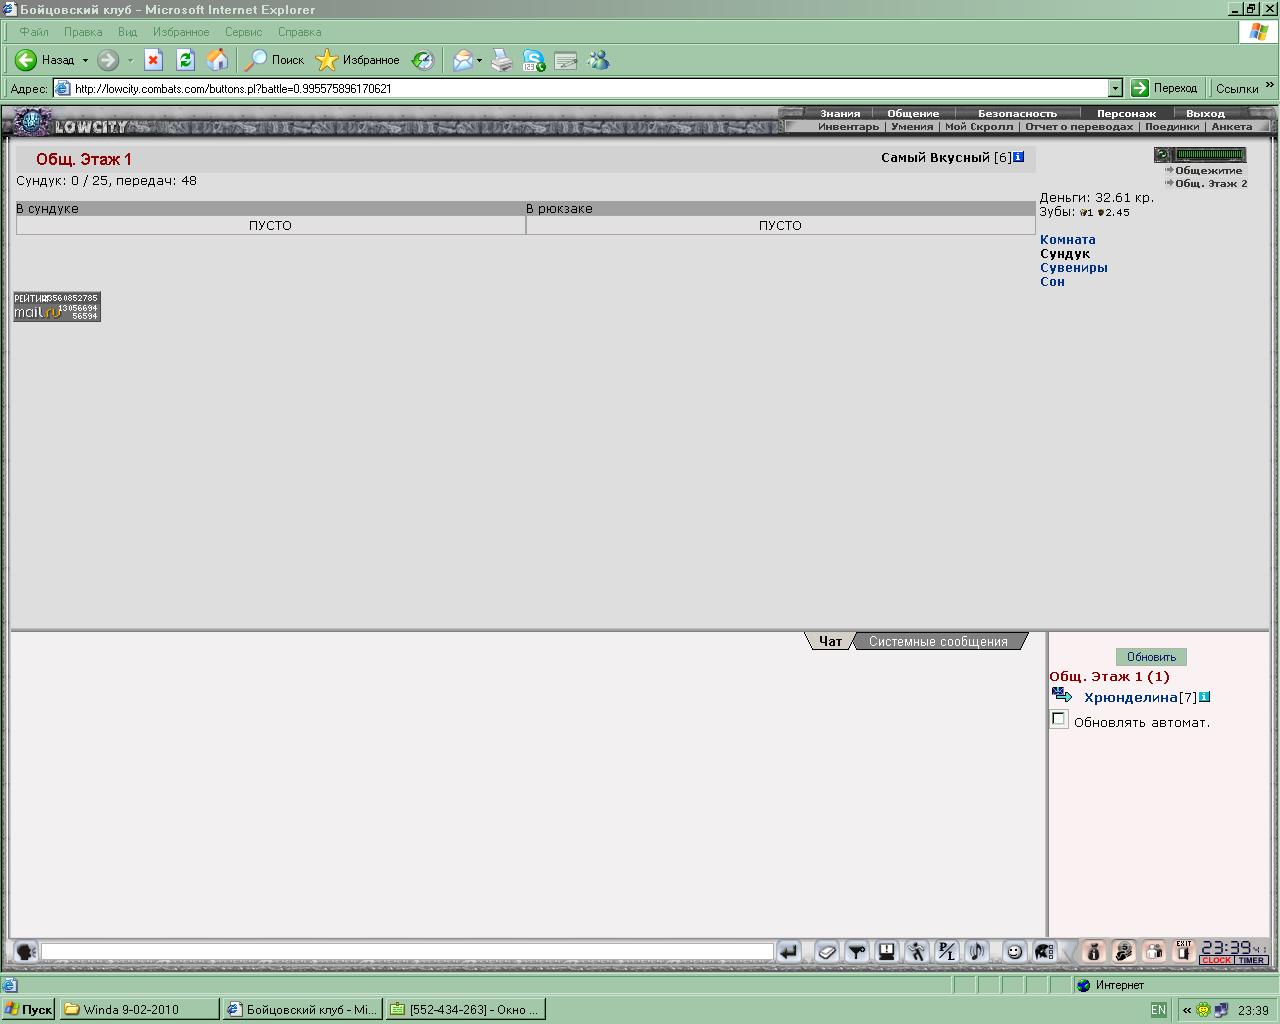1280x1024 pixels.
Task: Open the Файл menu
Action: (34, 32)
